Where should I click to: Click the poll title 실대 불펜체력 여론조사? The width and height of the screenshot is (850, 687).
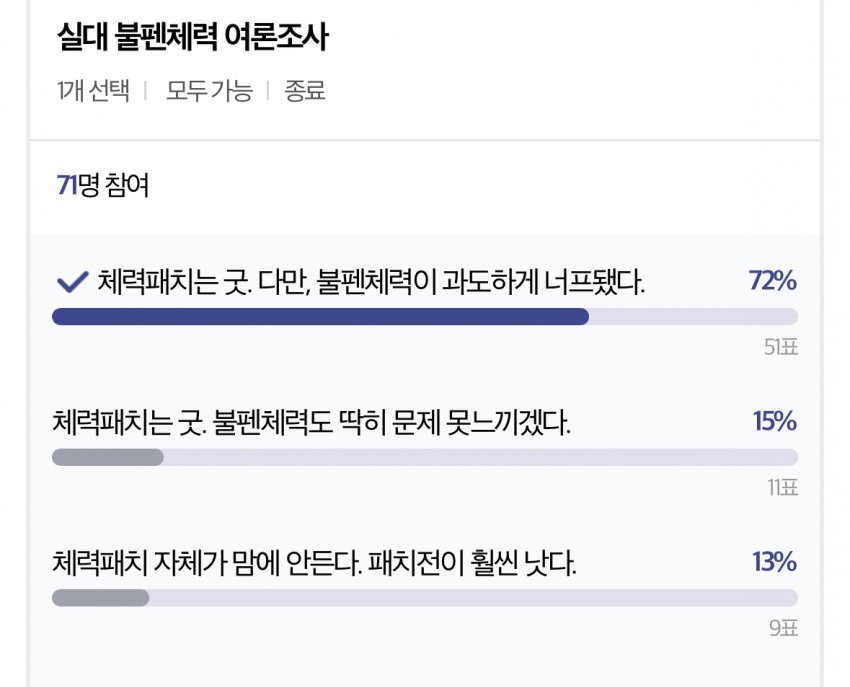(x=193, y=39)
